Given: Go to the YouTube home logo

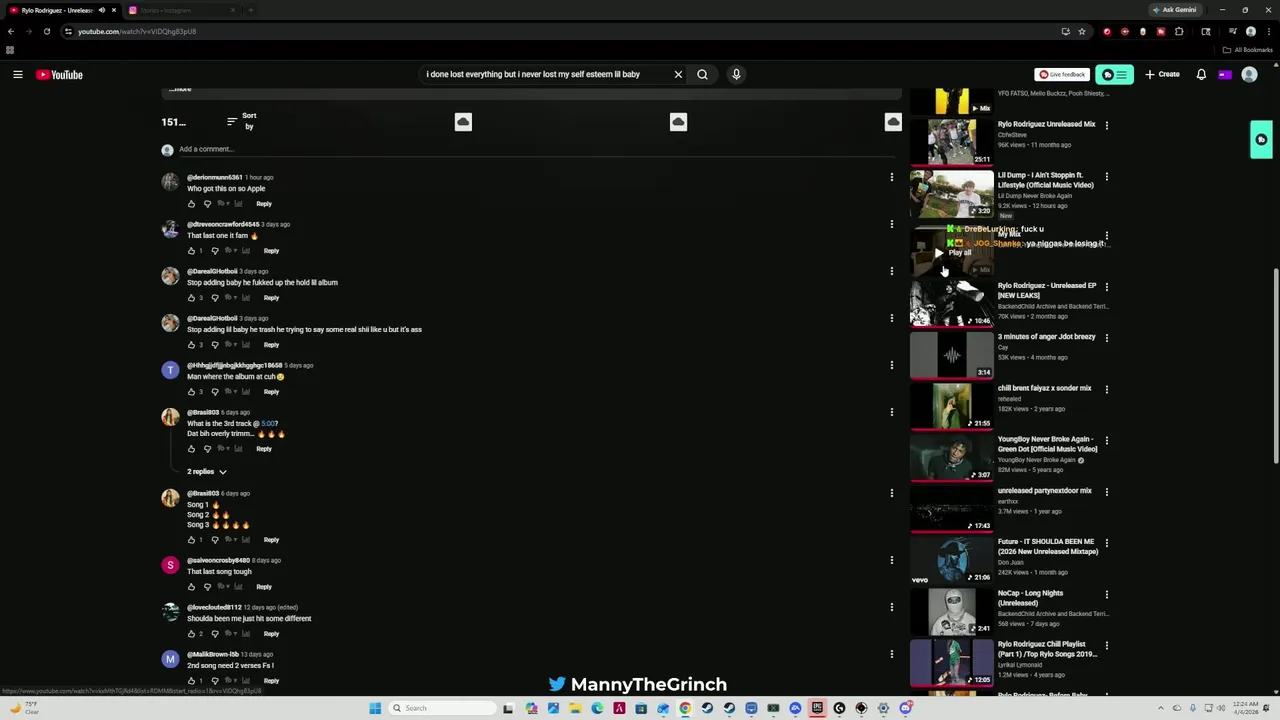Looking at the screenshot, I should 59,75.
